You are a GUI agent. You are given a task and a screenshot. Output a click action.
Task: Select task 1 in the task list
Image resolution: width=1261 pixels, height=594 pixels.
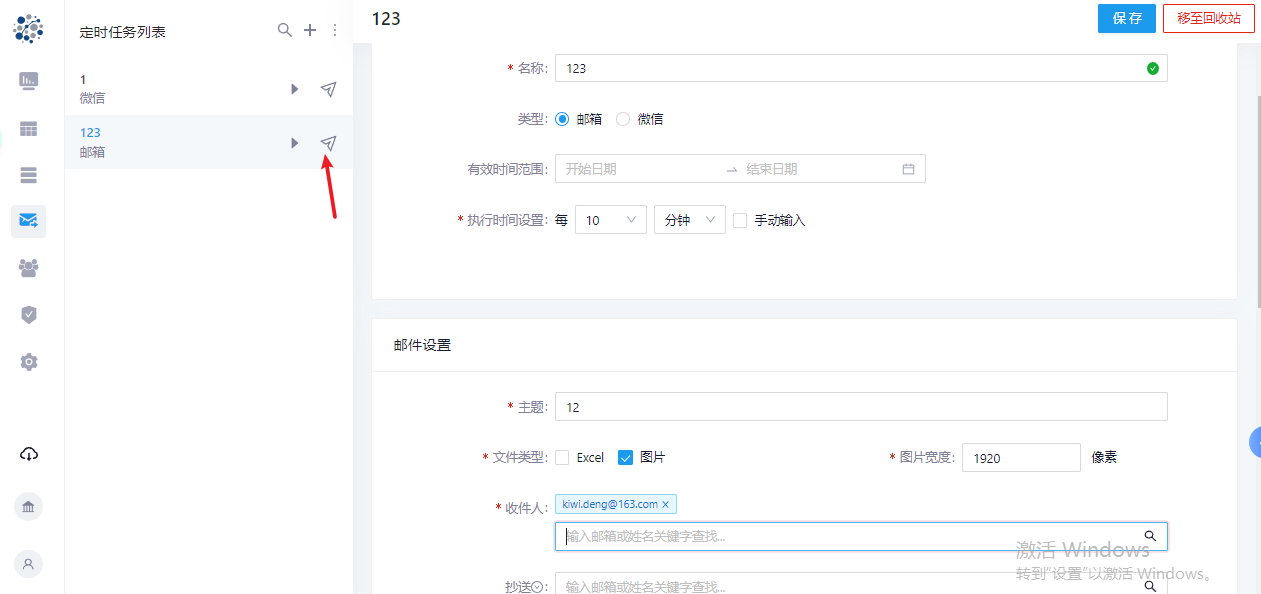point(209,89)
